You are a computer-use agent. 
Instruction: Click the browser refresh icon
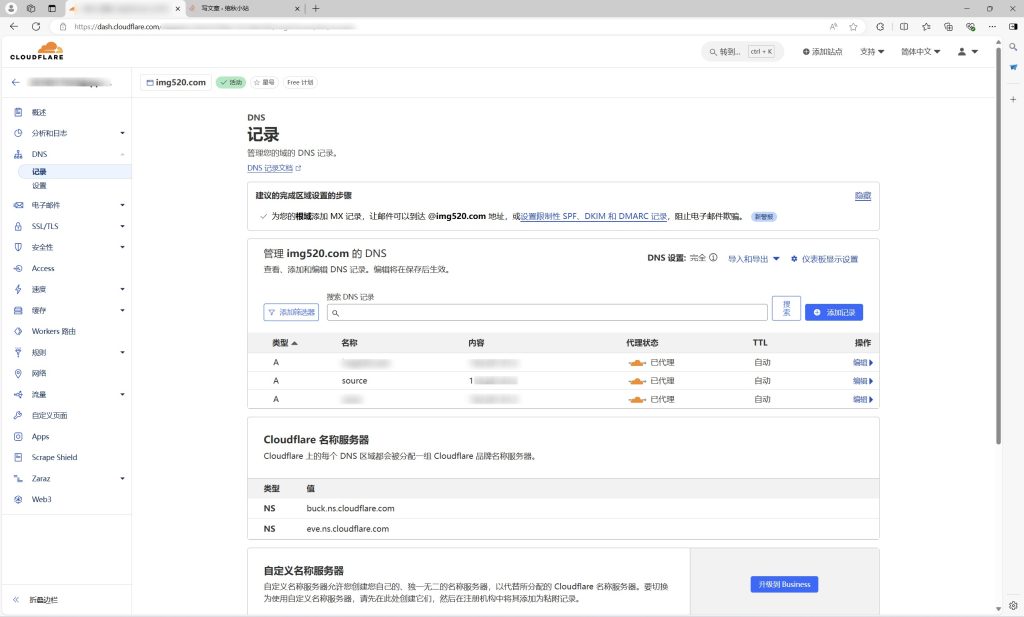[x=36, y=27]
